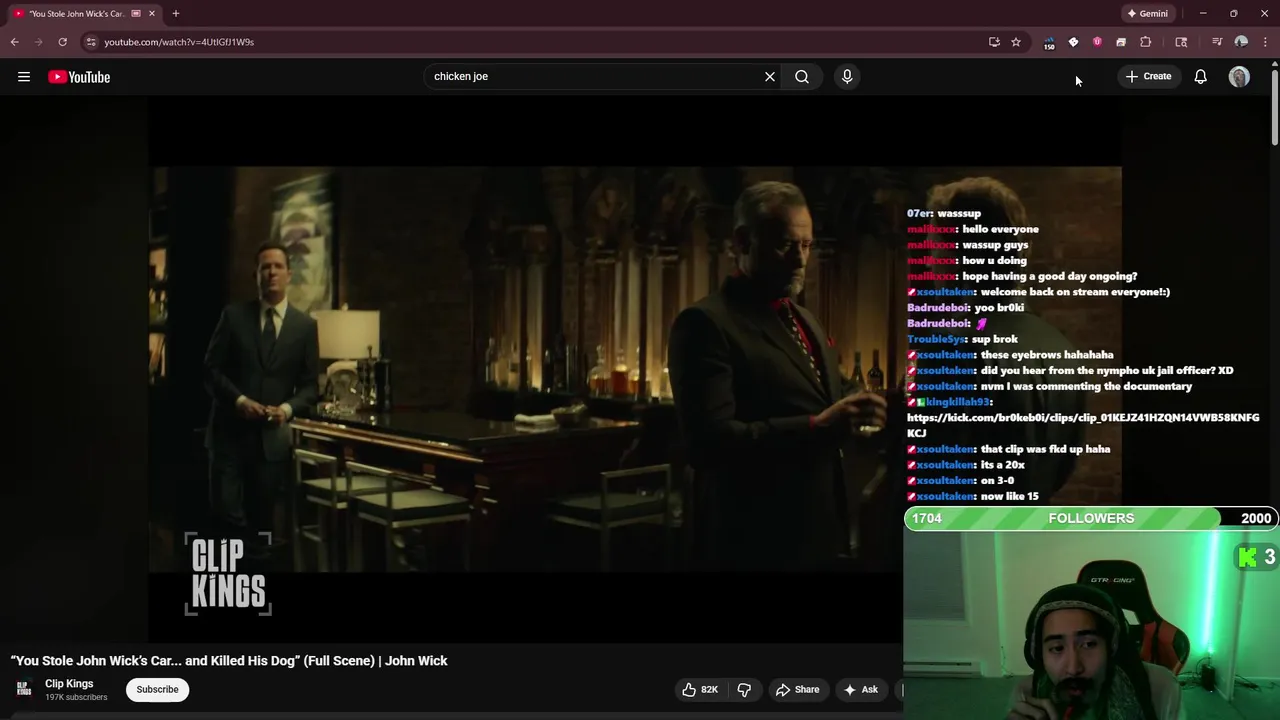Click the kick.com clip link in chat
Screen dimensions: 1280x720
tap(1083, 425)
